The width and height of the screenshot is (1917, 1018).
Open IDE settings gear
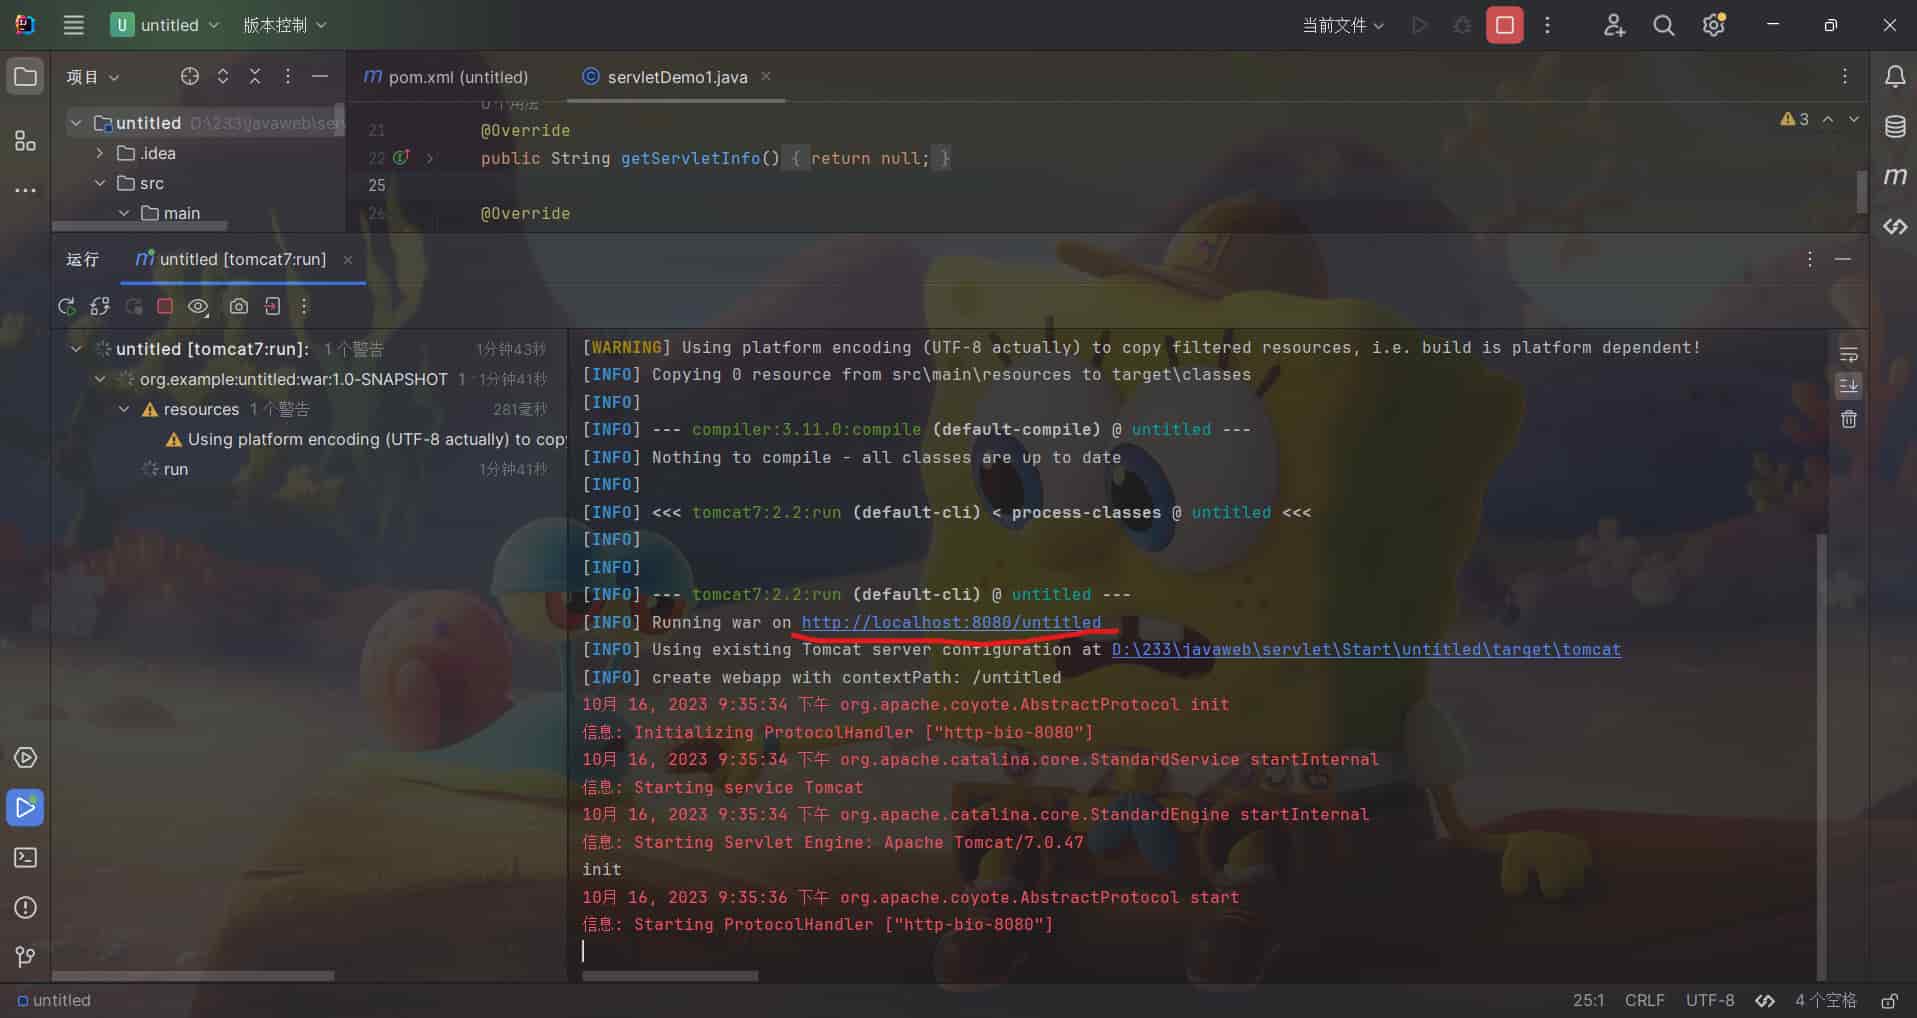coord(1714,25)
